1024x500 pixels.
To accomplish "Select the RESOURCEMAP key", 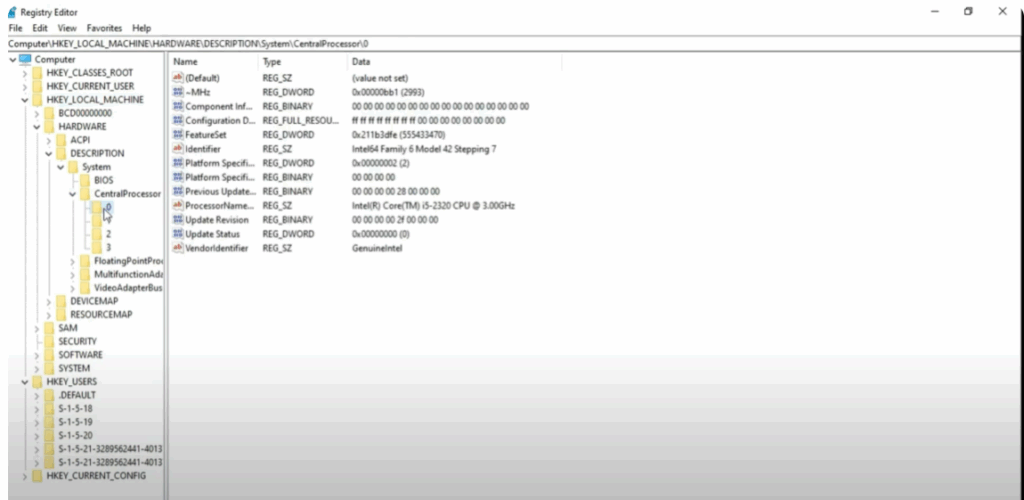I will [101, 315].
